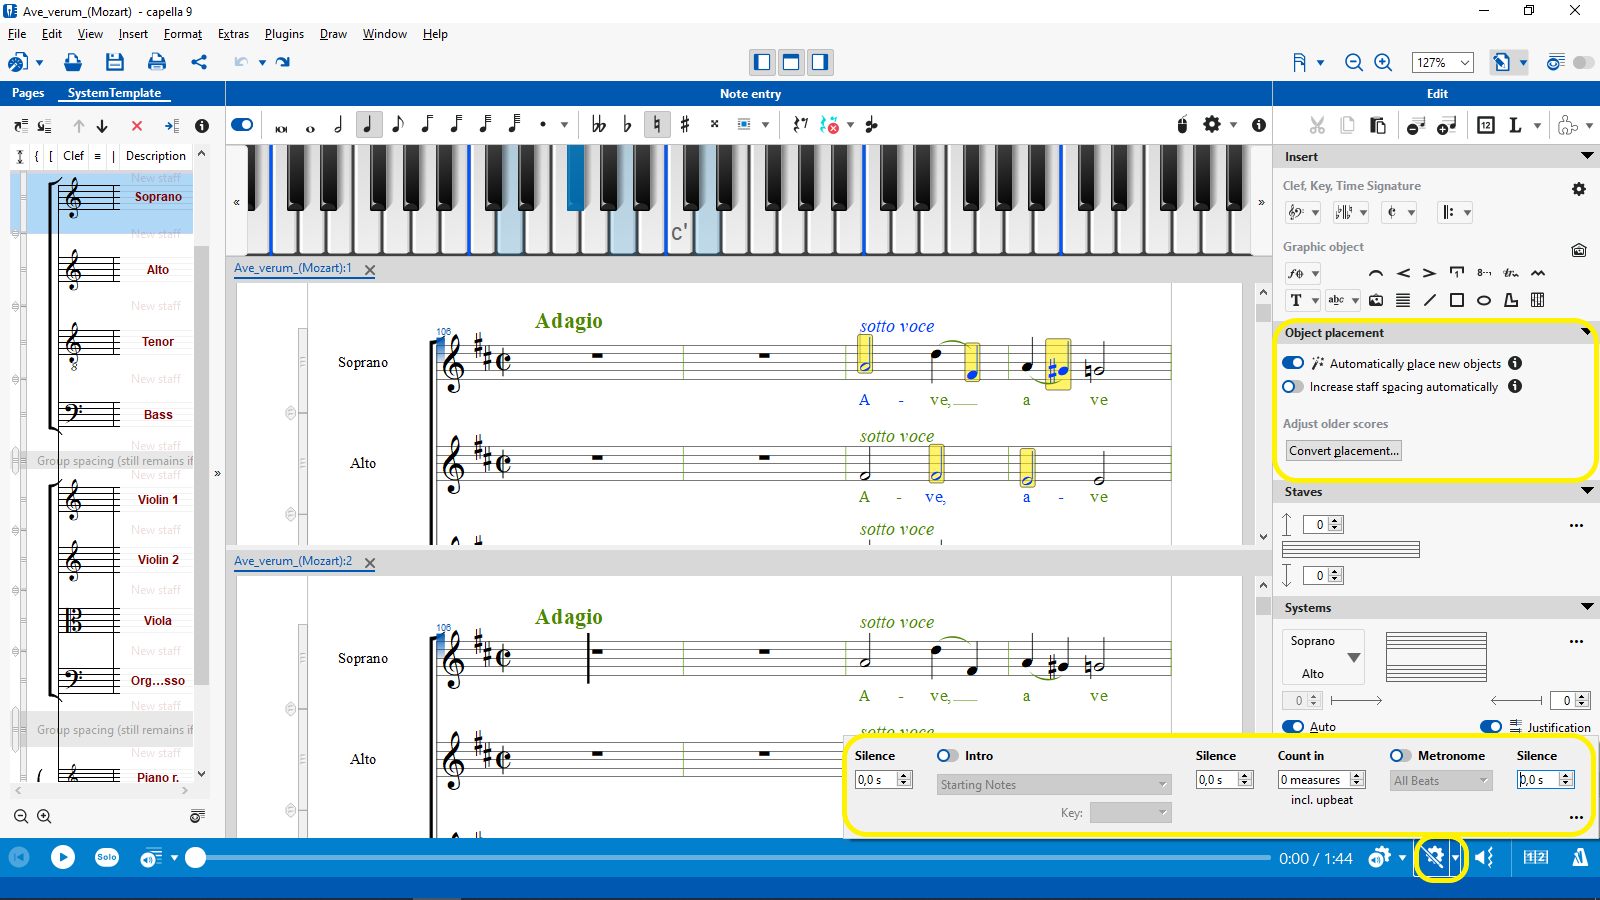The width and height of the screenshot is (1600, 900).
Task: Insert a decrescendo hairpin
Action: [x=1430, y=273]
